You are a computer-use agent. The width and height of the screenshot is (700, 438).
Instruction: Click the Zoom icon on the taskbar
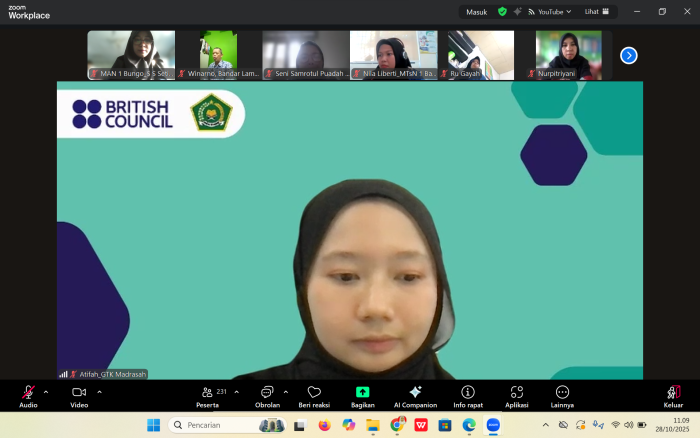(493, 425)
